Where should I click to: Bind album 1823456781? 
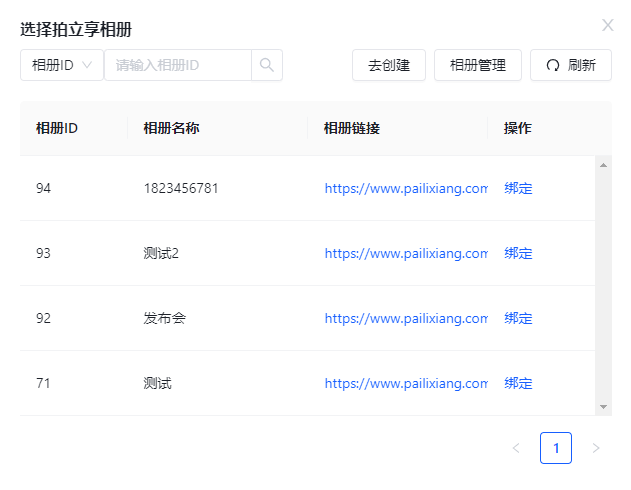point(518,188)
